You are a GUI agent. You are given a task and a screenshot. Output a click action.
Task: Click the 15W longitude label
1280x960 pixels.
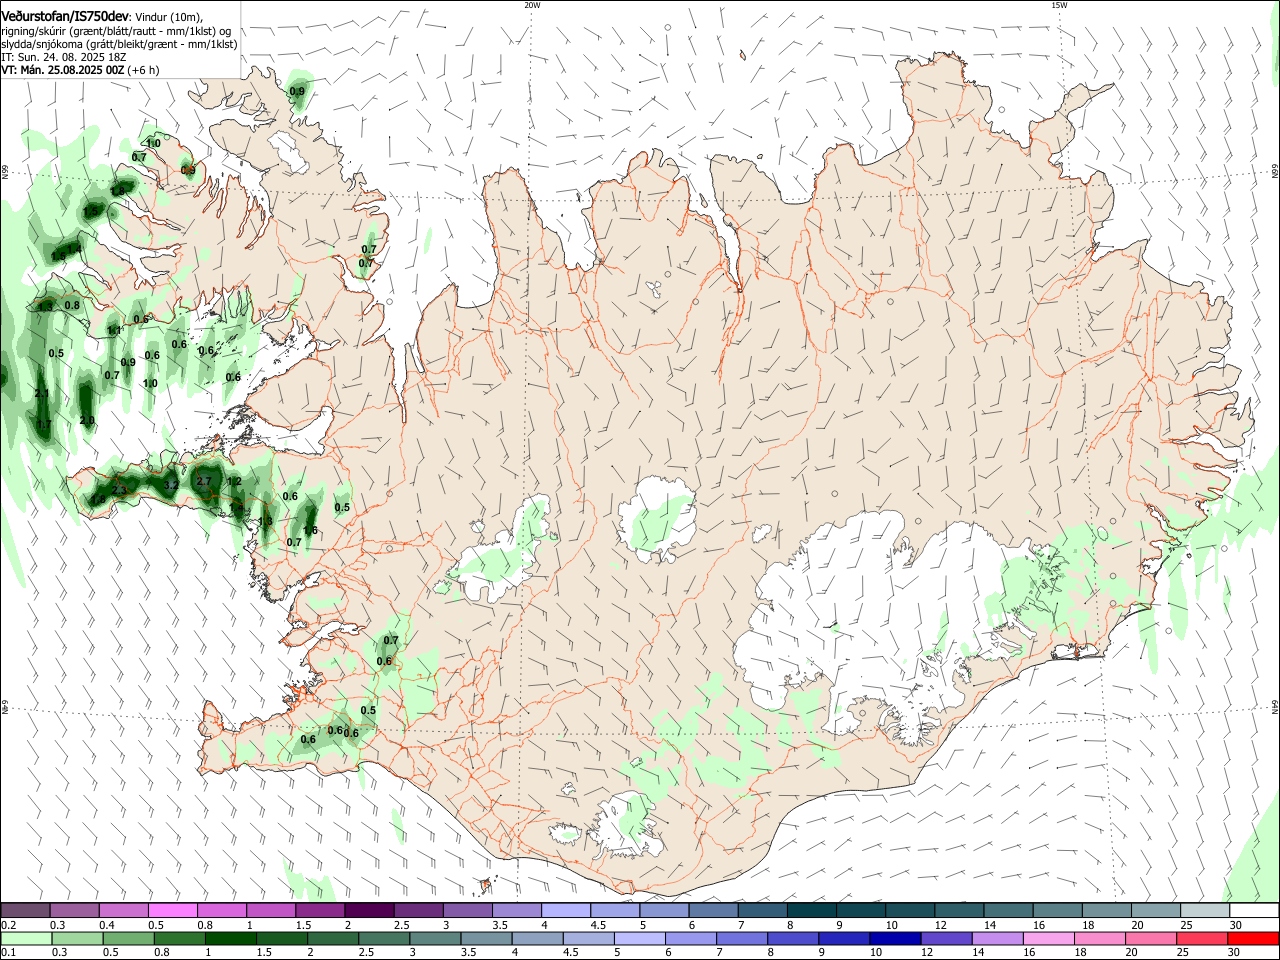[1059, 5]
